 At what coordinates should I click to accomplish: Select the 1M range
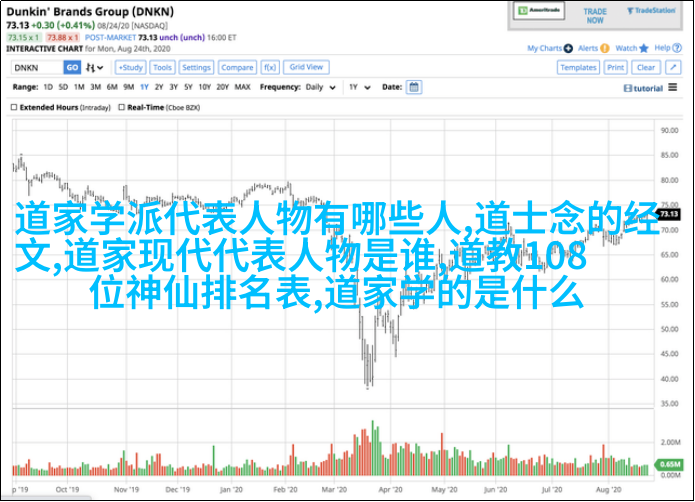[x=79, y=87]
